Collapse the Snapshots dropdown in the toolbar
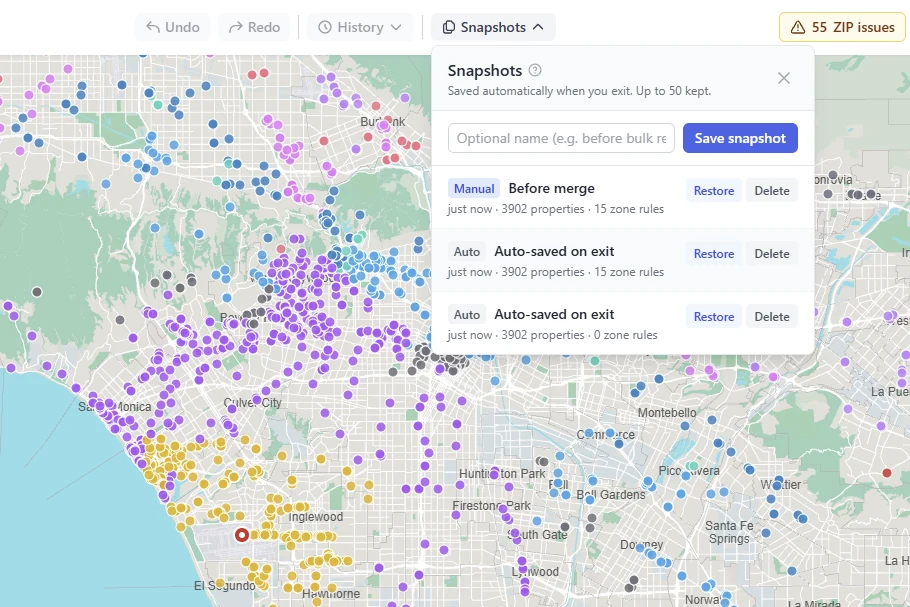Screen dimensions: 910x607 493,27
